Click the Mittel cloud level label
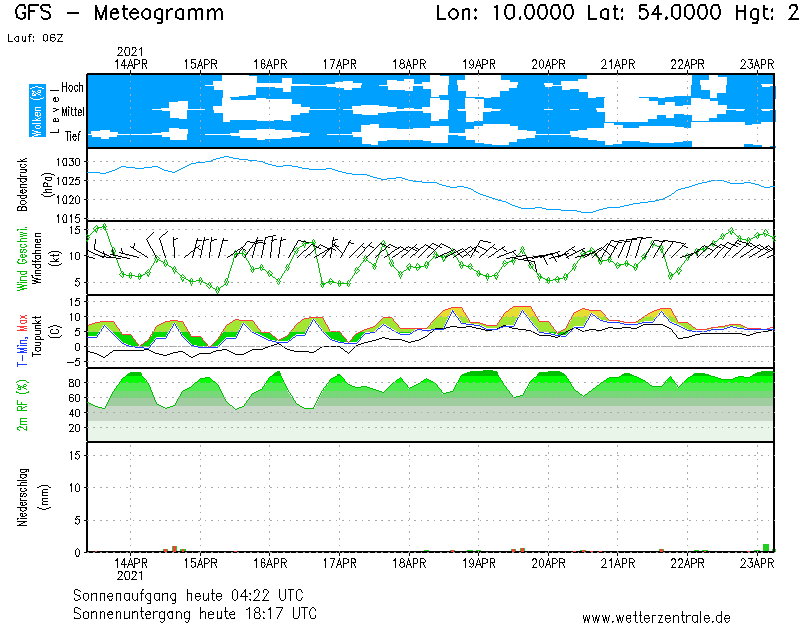The height and width of the screenshot is (625, 800). coord(71,112)
